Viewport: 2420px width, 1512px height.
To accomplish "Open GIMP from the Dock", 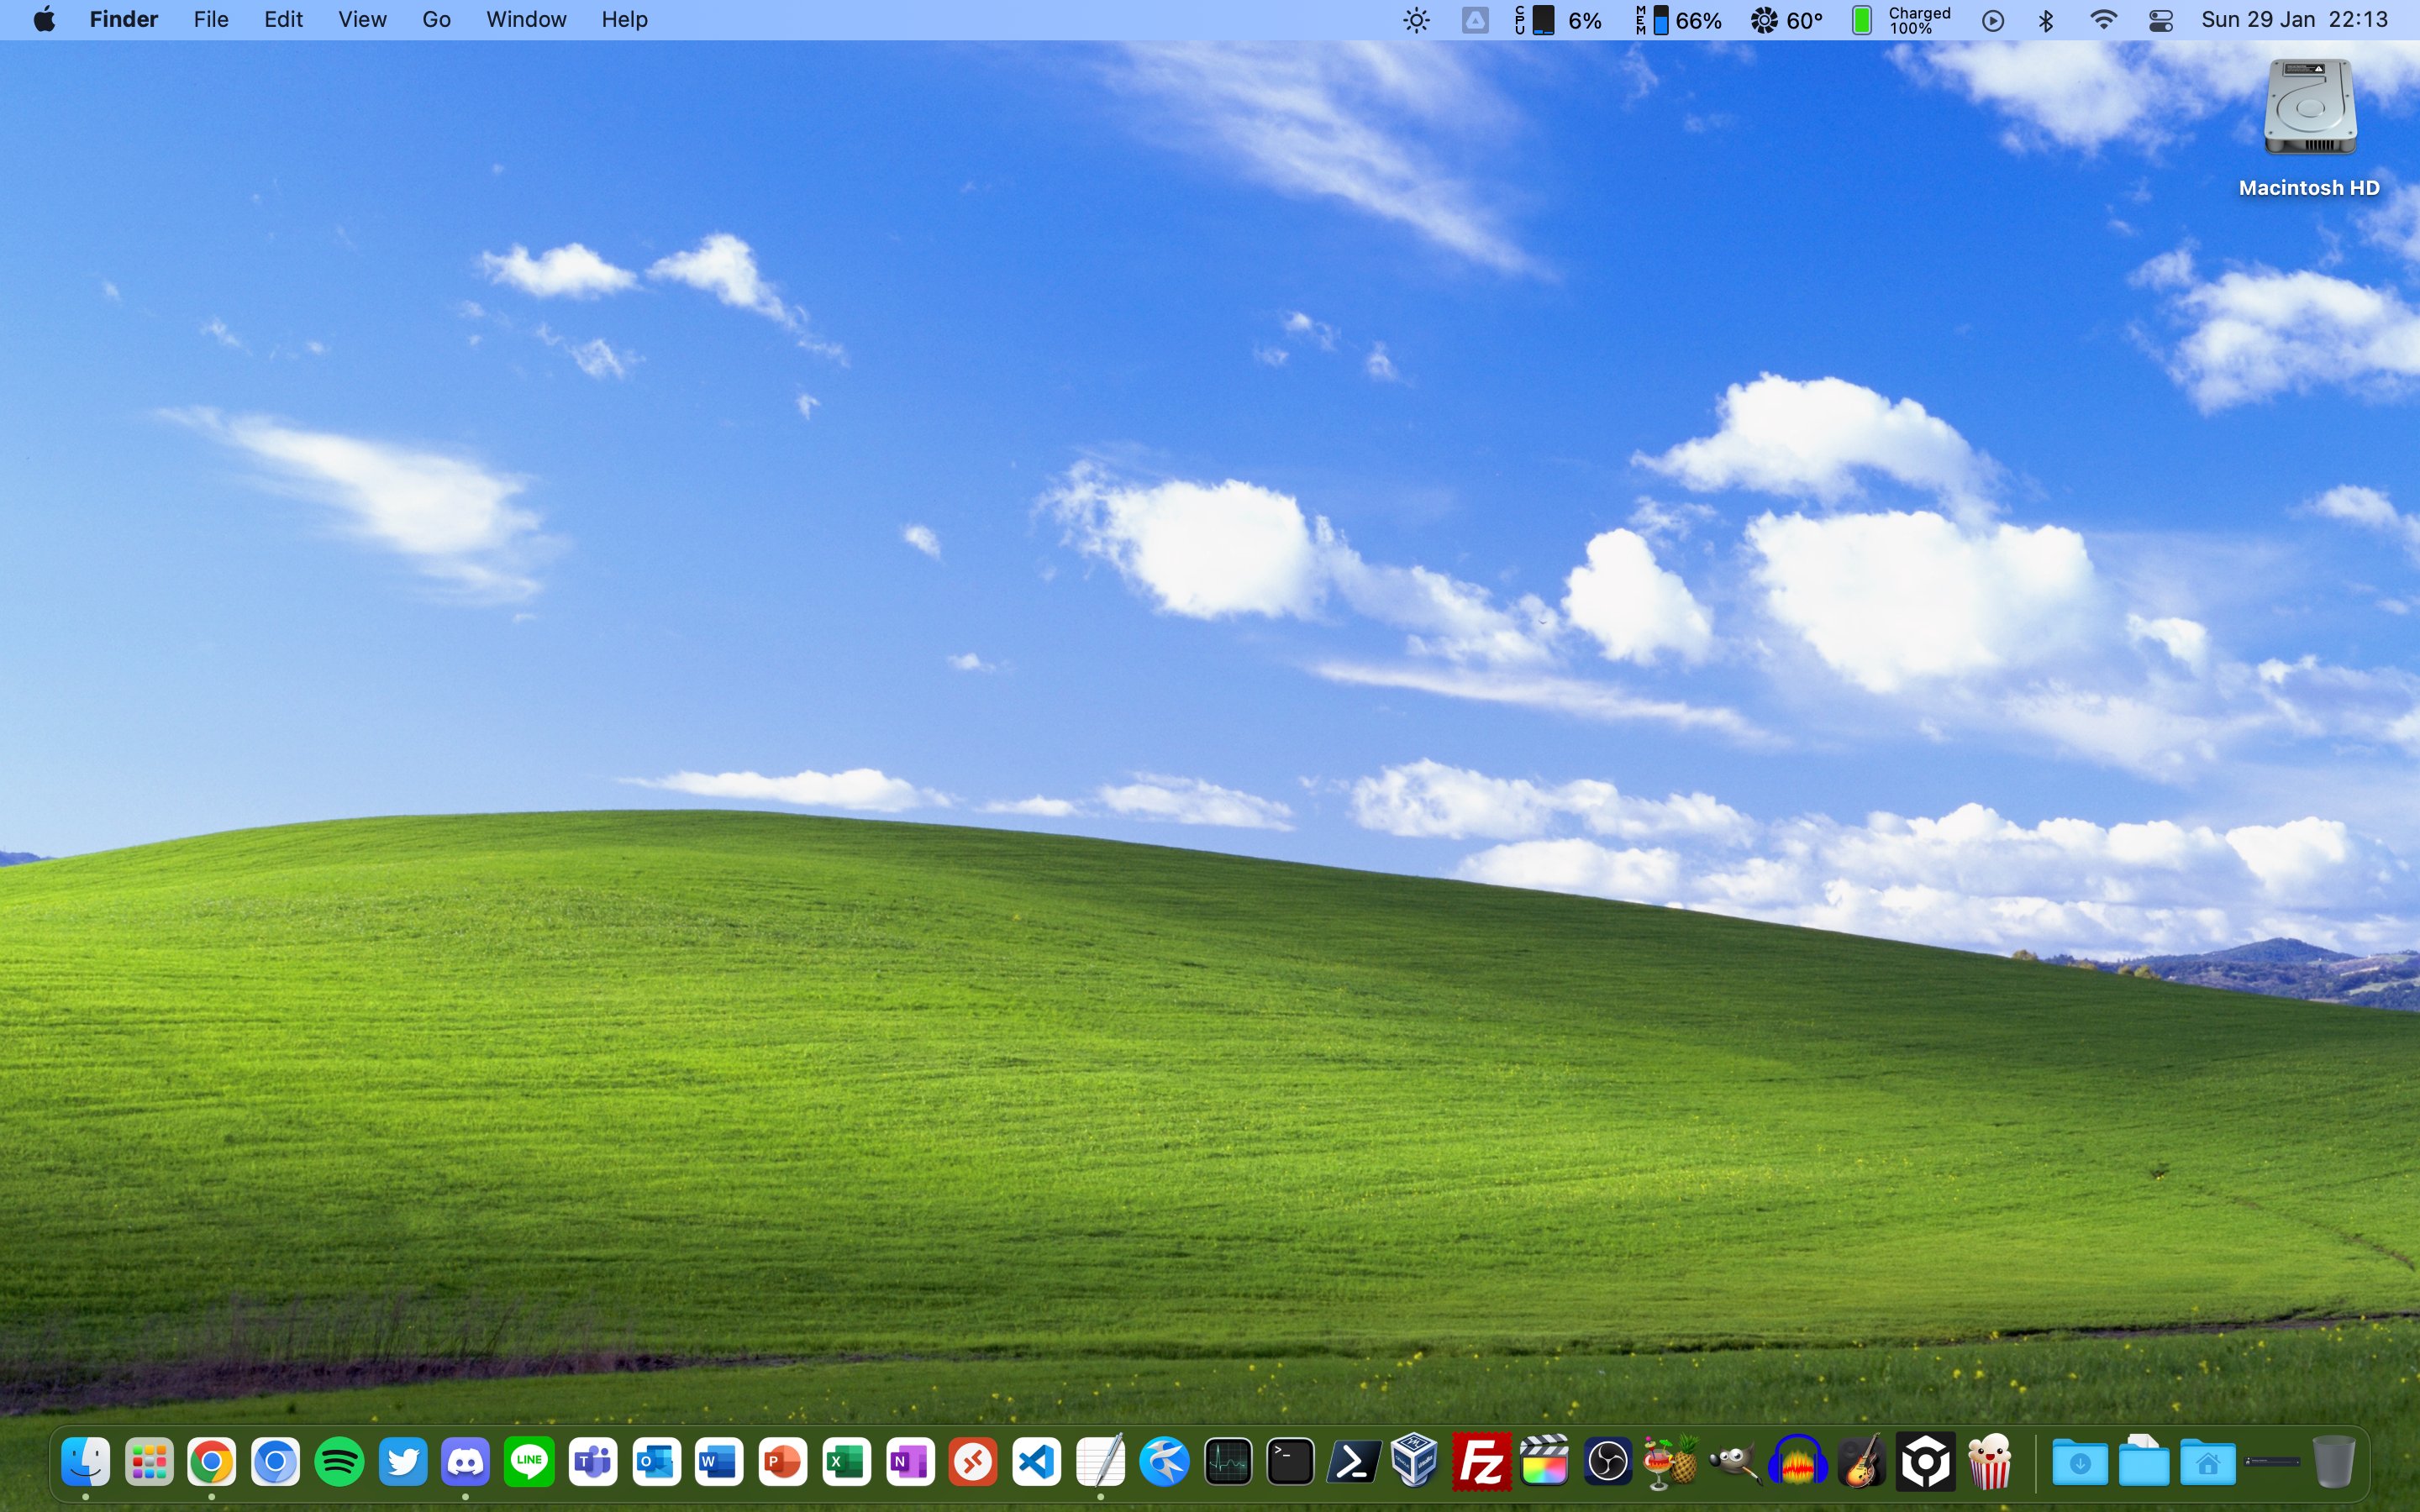I will (1734, 1463).
